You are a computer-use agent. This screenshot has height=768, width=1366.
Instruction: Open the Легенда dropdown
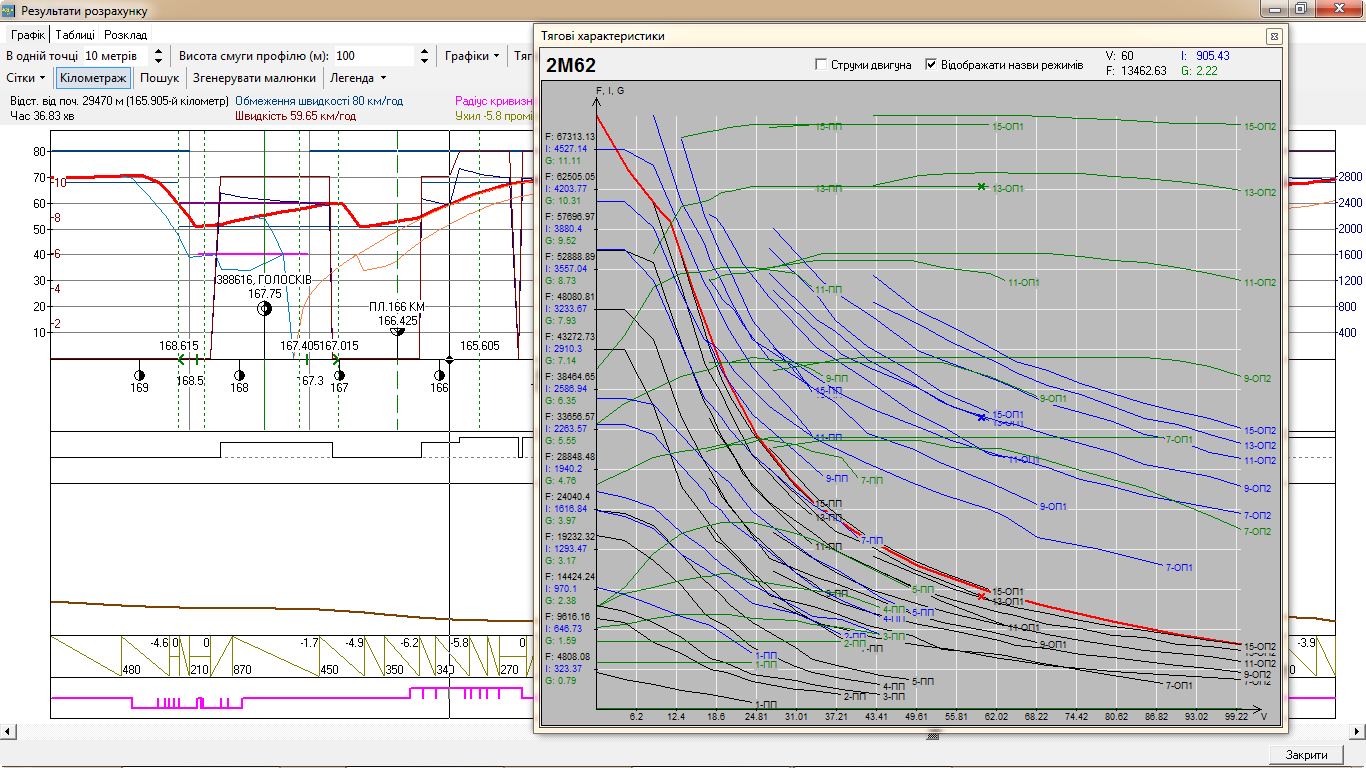358,78
